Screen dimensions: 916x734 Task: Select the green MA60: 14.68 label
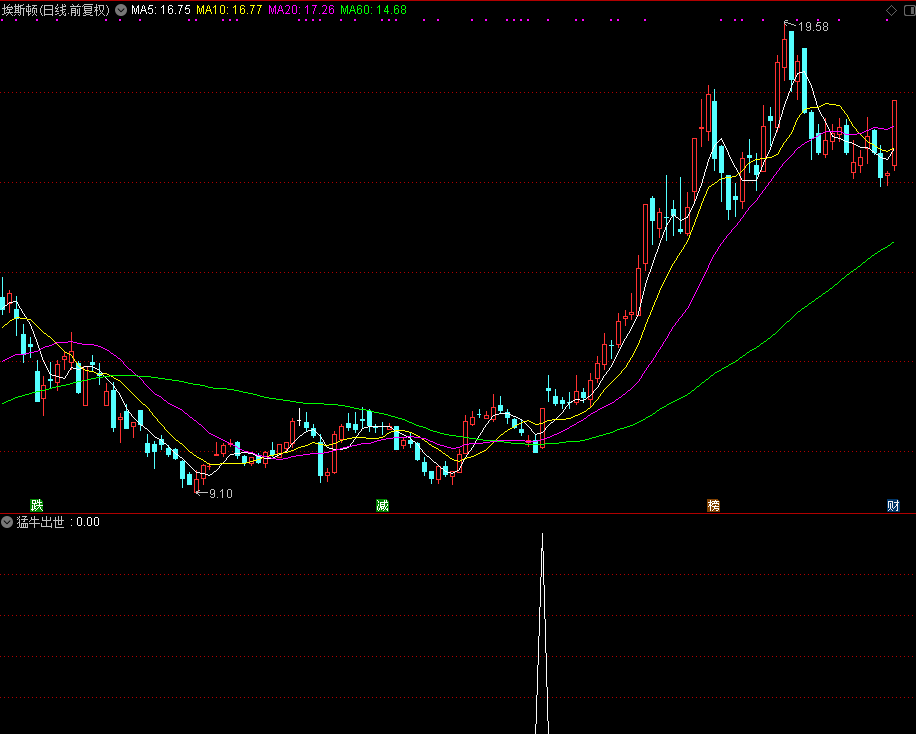[x=373, y=10]
